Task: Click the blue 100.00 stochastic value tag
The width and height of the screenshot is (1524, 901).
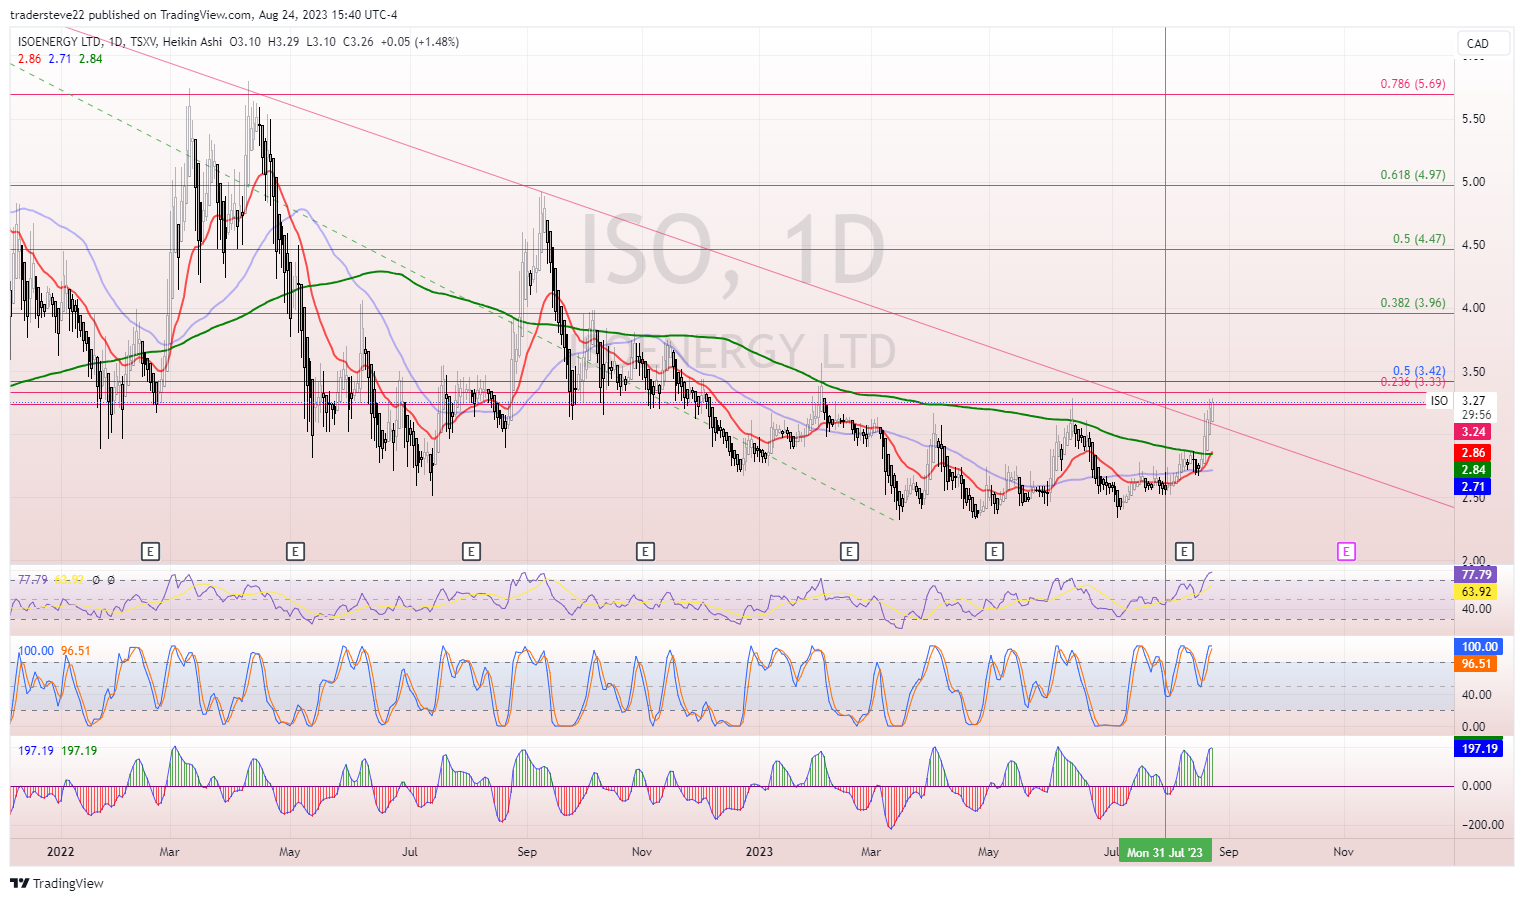Action: pos(1479,647)
